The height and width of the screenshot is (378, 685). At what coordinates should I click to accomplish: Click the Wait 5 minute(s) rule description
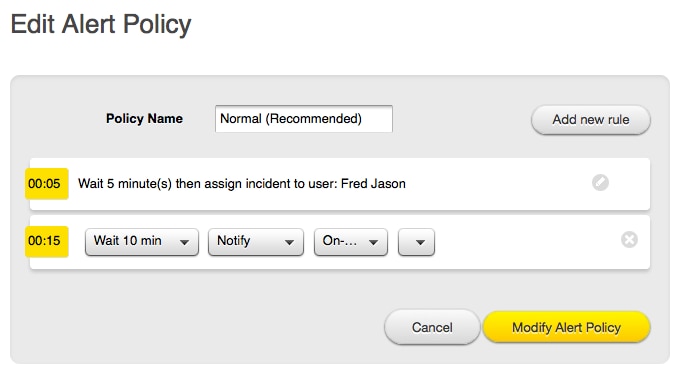242,184
